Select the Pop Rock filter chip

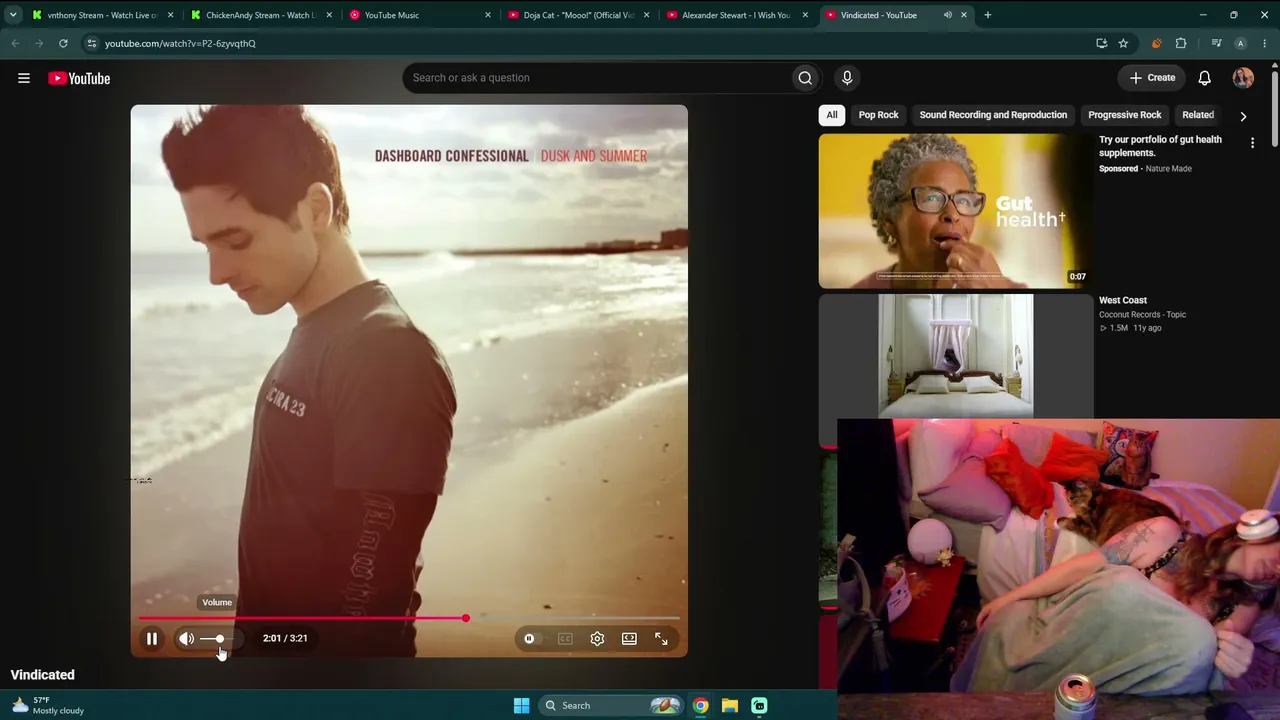(879, 115)
